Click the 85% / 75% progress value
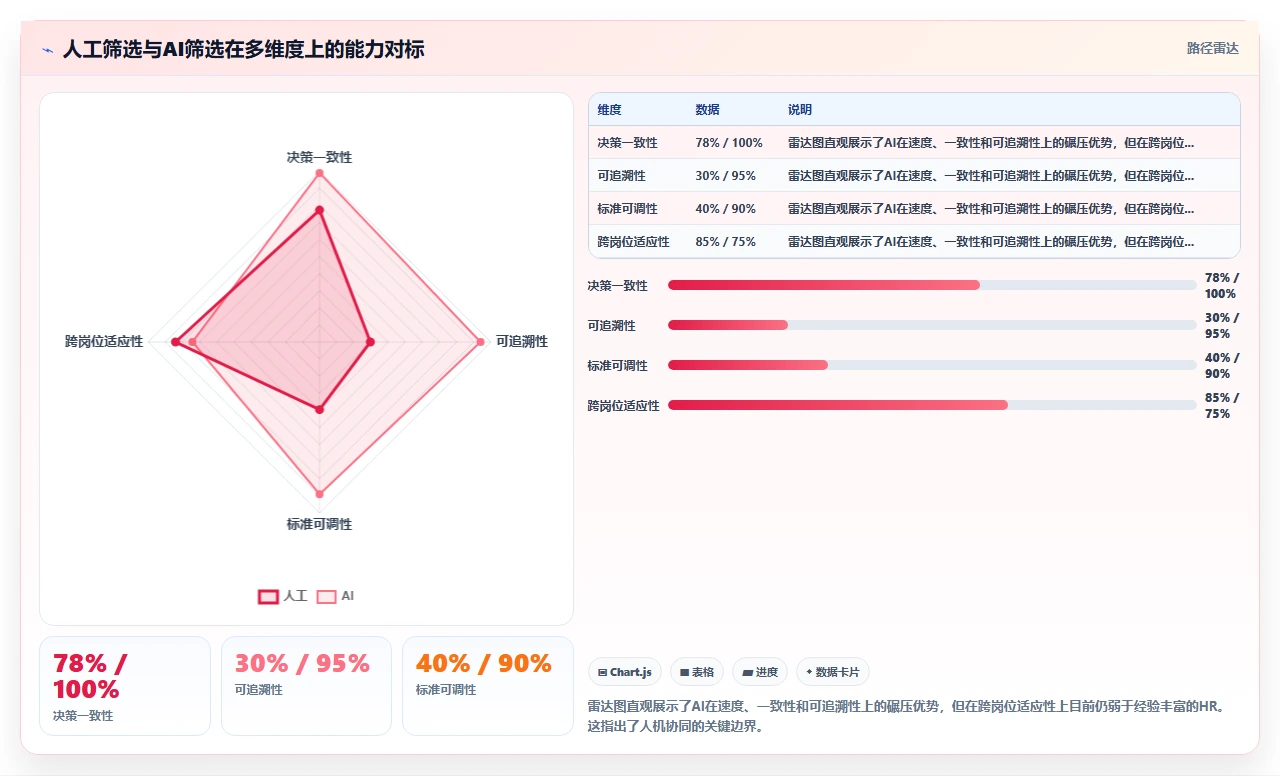This screenshot has width=1280, height=776. 1222,405
